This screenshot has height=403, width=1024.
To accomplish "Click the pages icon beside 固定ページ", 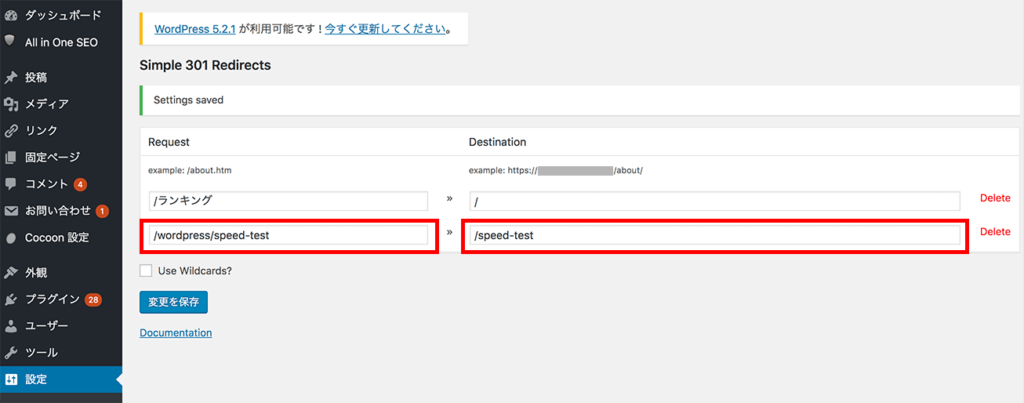I will [x=10, y=157].
